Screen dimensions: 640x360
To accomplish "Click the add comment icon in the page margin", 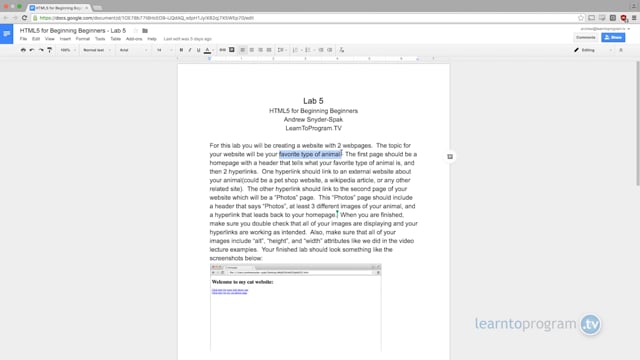I will point(450,157).
